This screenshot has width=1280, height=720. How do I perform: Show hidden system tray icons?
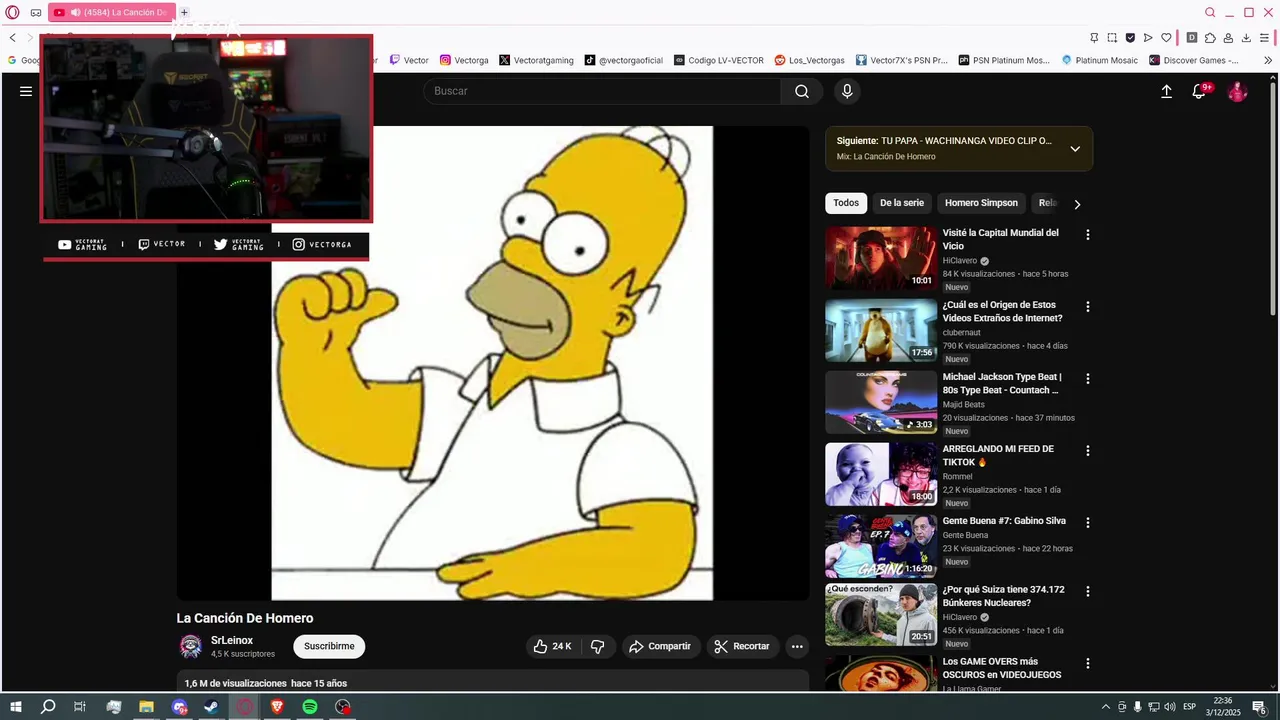click(x=1105, y=707)
